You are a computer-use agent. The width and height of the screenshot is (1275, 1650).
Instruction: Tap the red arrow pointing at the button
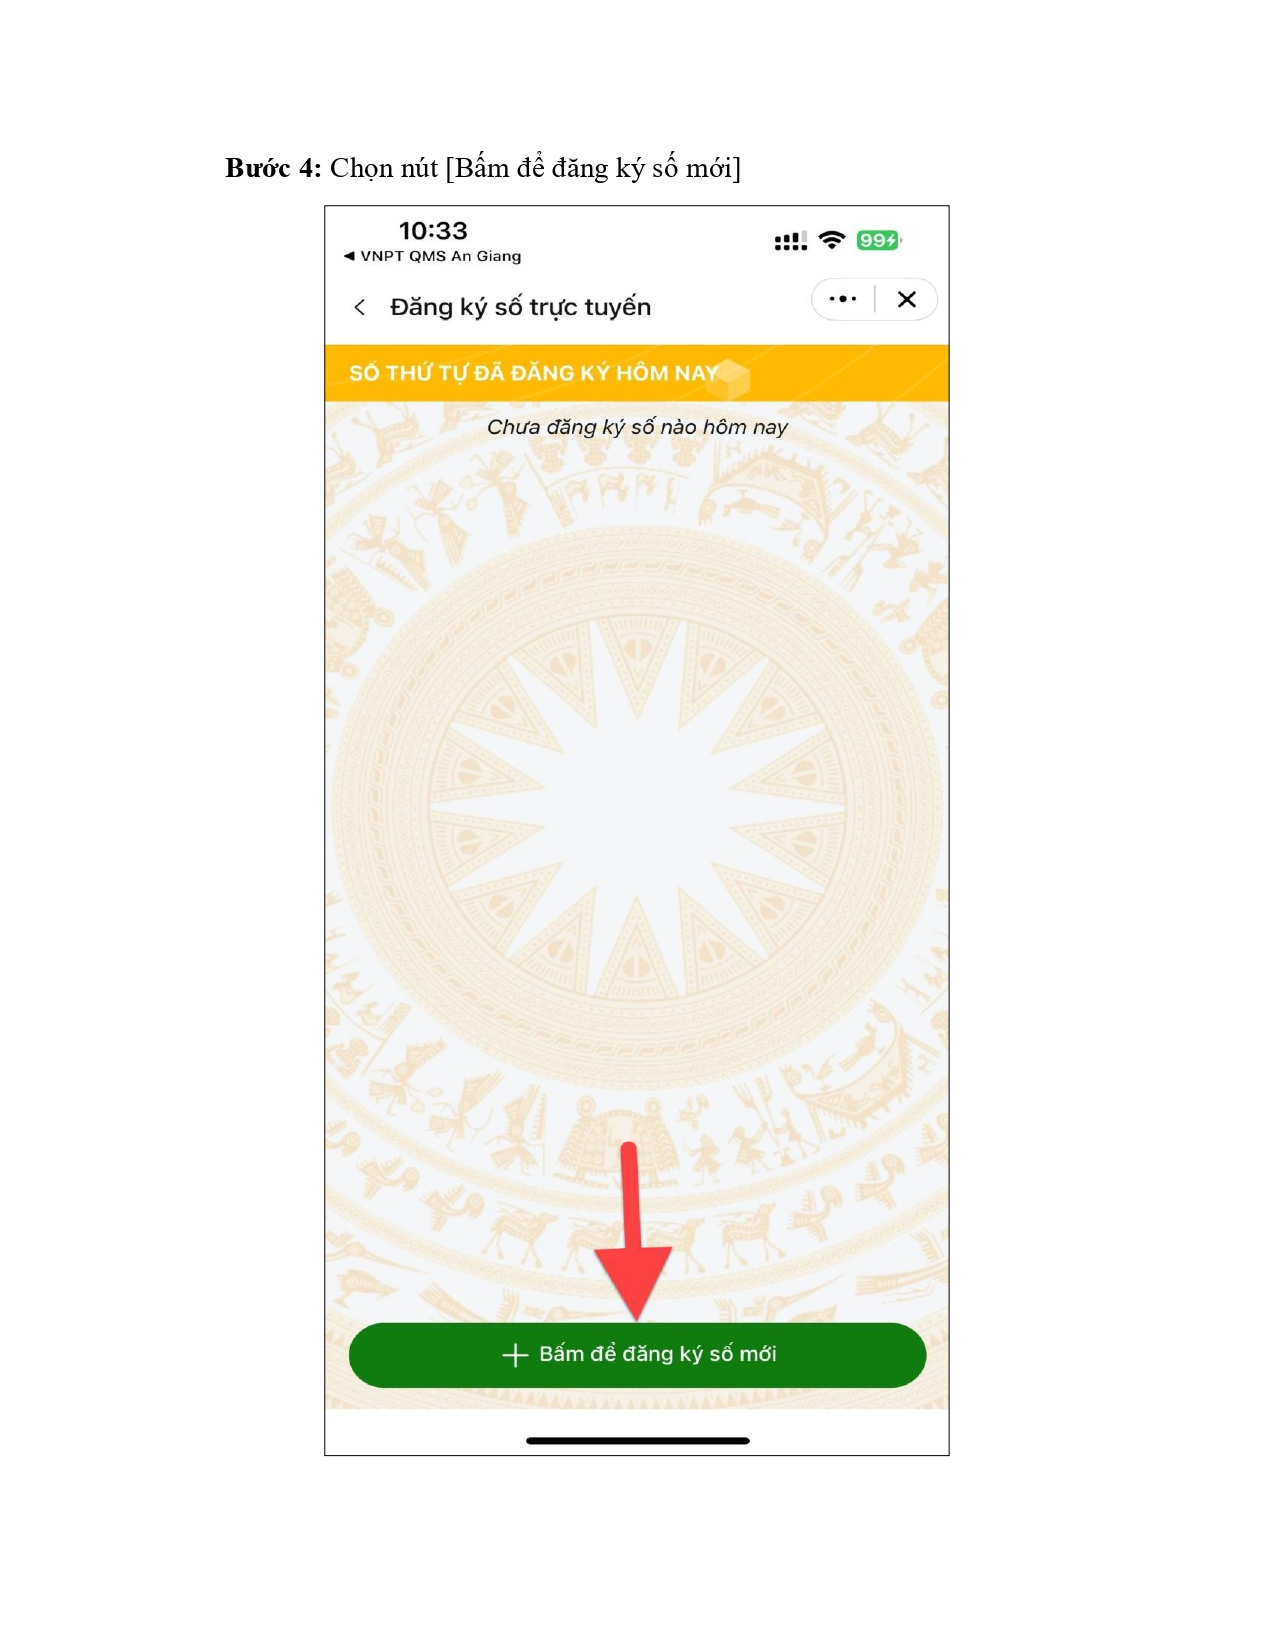coord(632,1232)
